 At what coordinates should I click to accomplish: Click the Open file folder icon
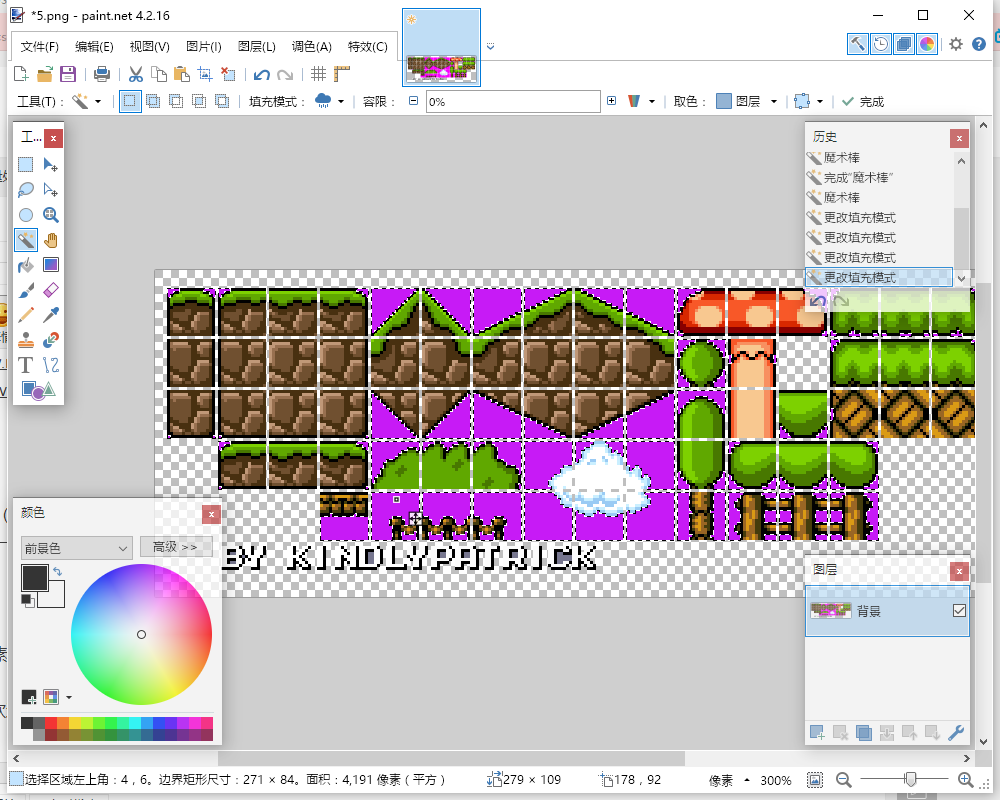coord(45,74)
